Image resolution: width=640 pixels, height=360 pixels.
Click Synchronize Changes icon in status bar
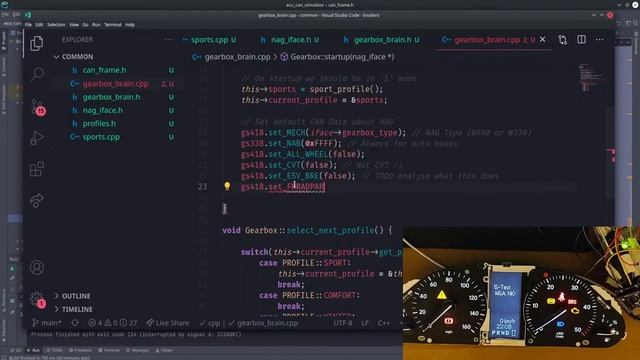(x=75, y=323)
